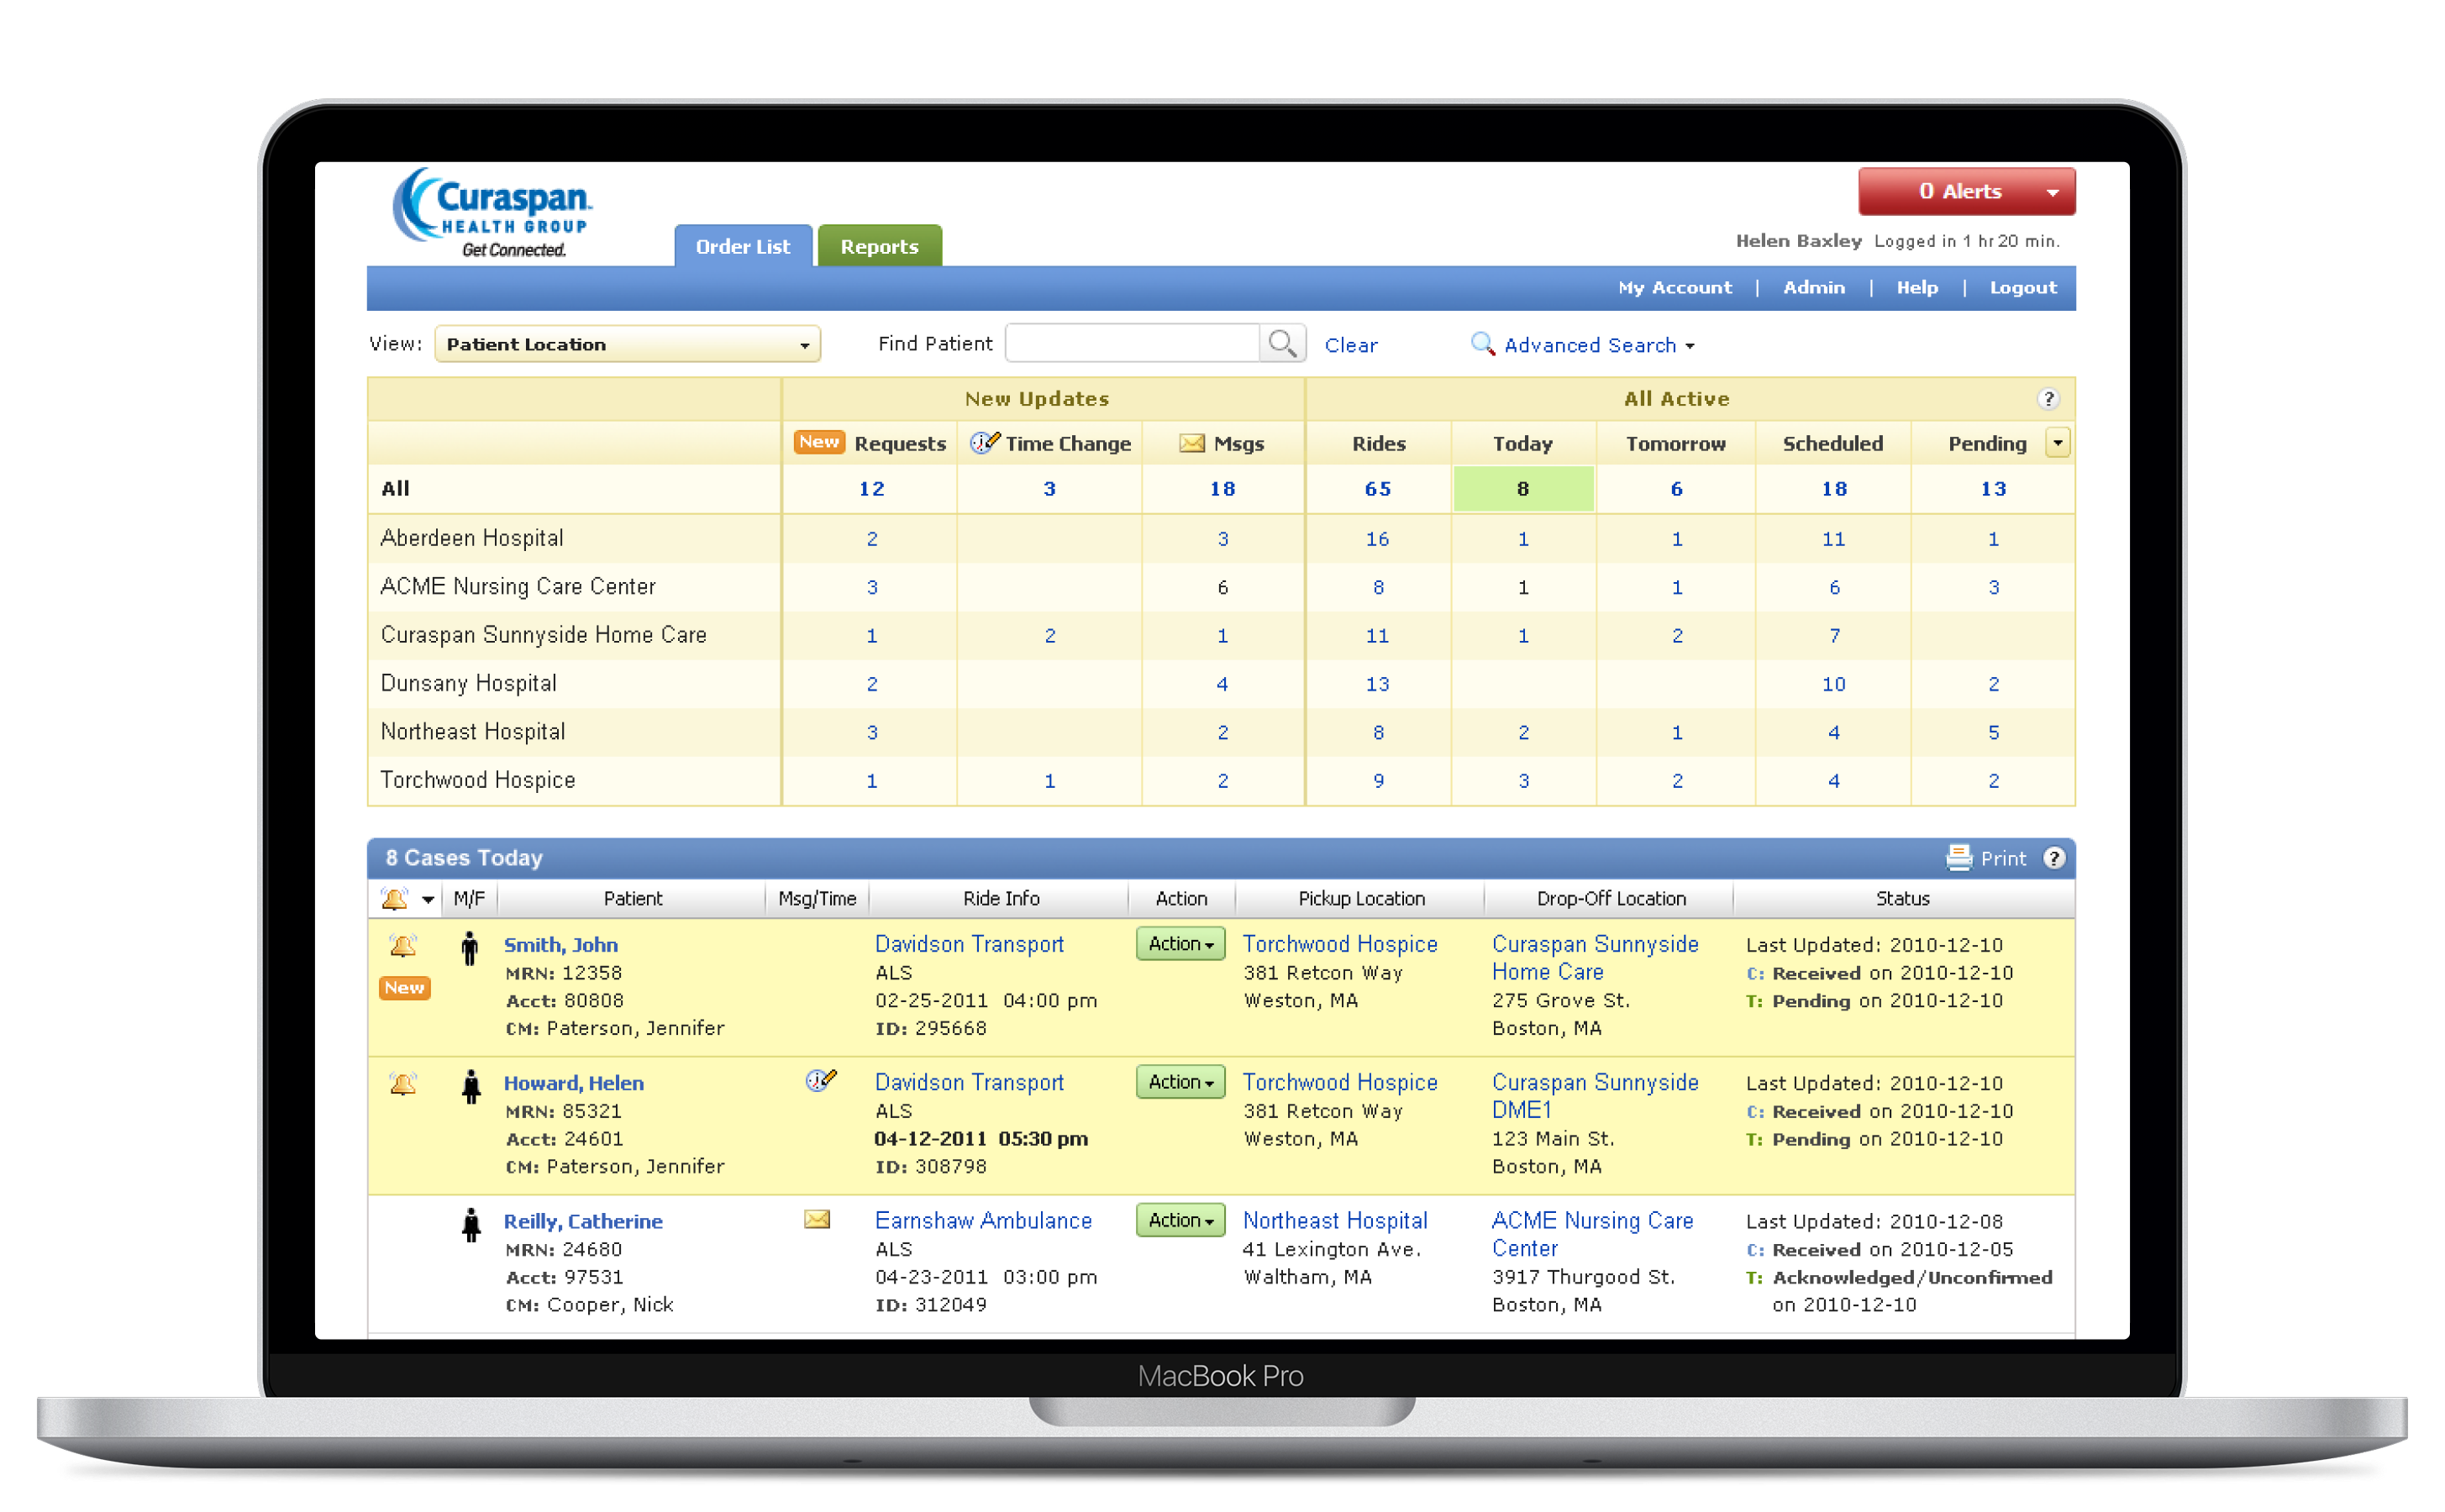This screenshot has width=2445, height=1512.
Task: Click the Curaspan Health Group logo
Action: (494, 212)
